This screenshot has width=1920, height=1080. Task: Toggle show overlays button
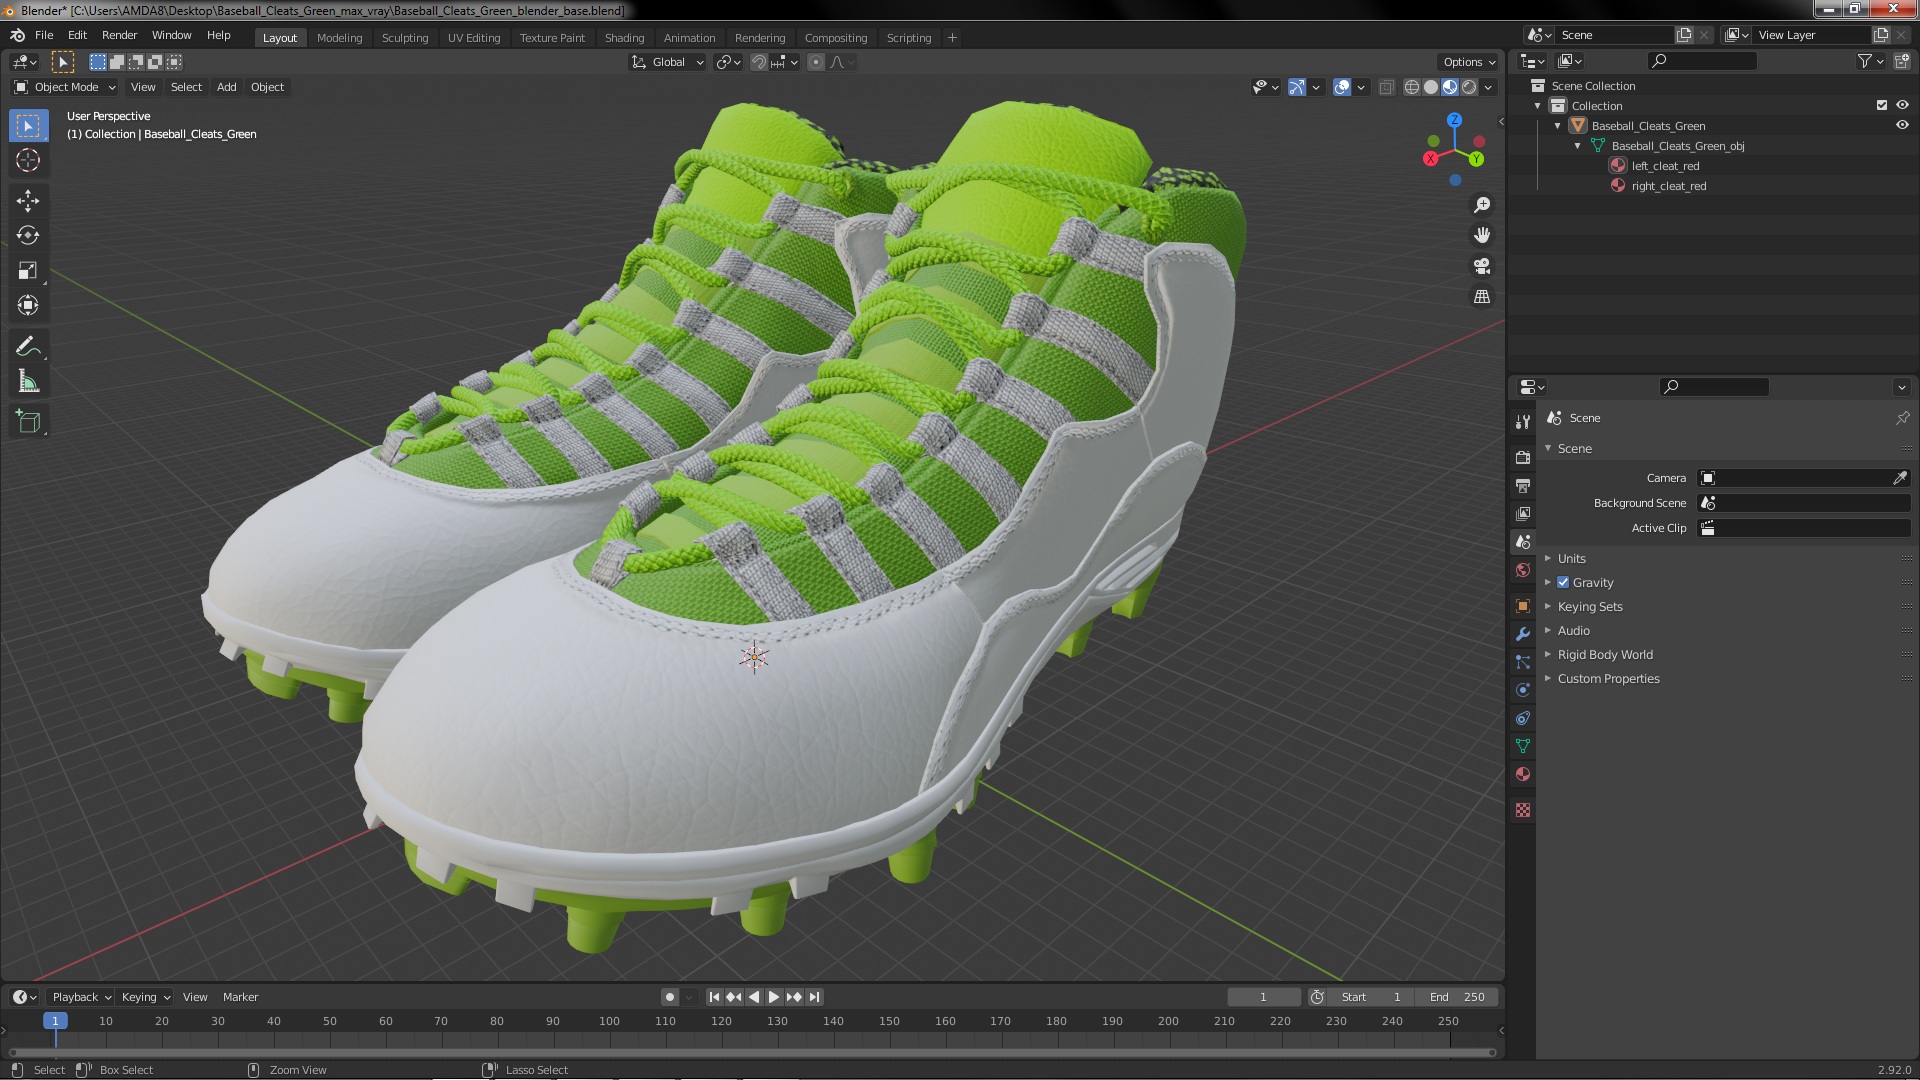pos(1342,87)
